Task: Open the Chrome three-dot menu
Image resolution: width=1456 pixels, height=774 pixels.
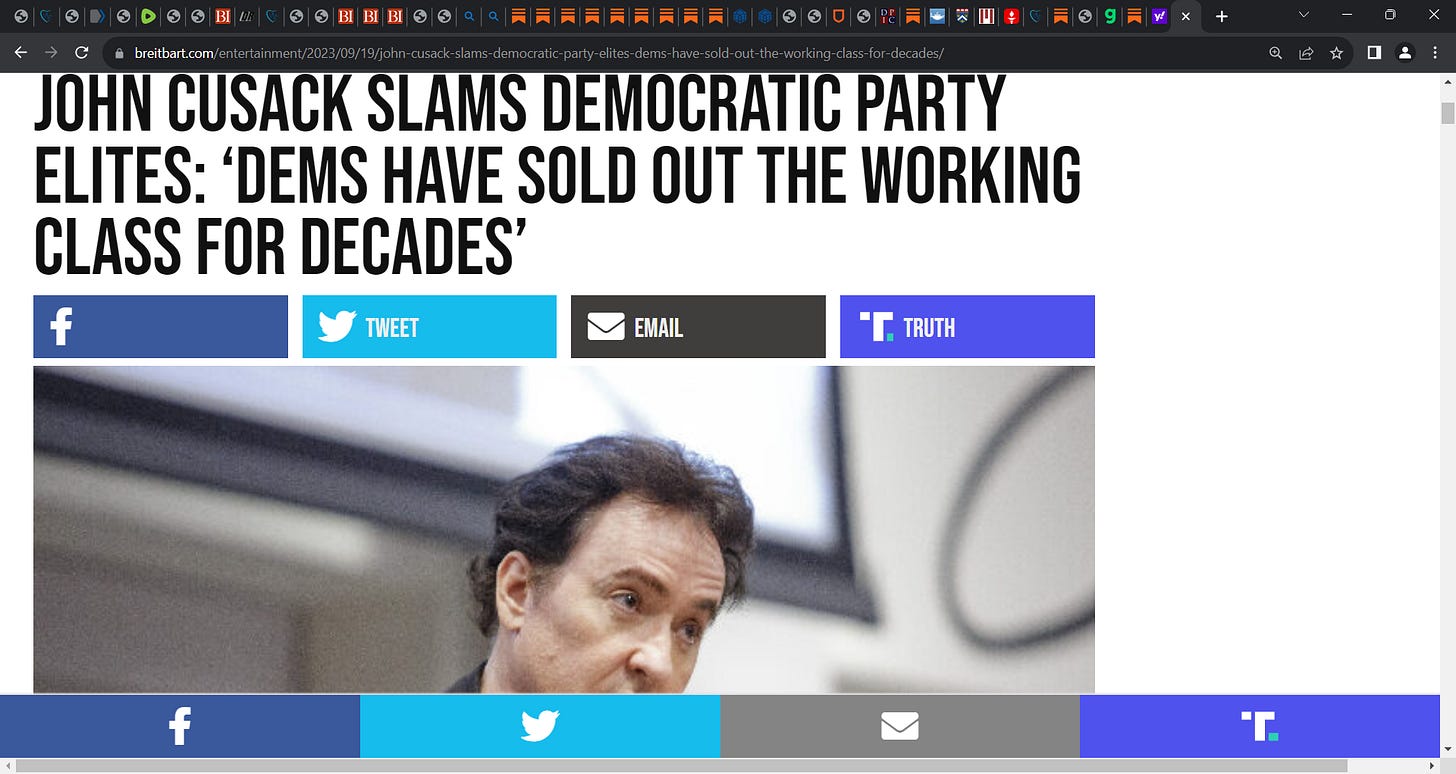Action: point(1436,53)
